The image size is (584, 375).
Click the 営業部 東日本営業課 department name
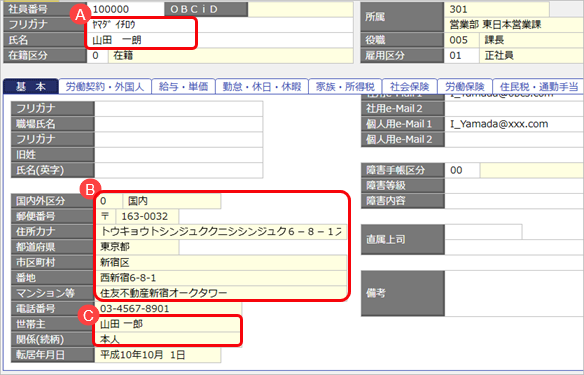coord(495,25)
